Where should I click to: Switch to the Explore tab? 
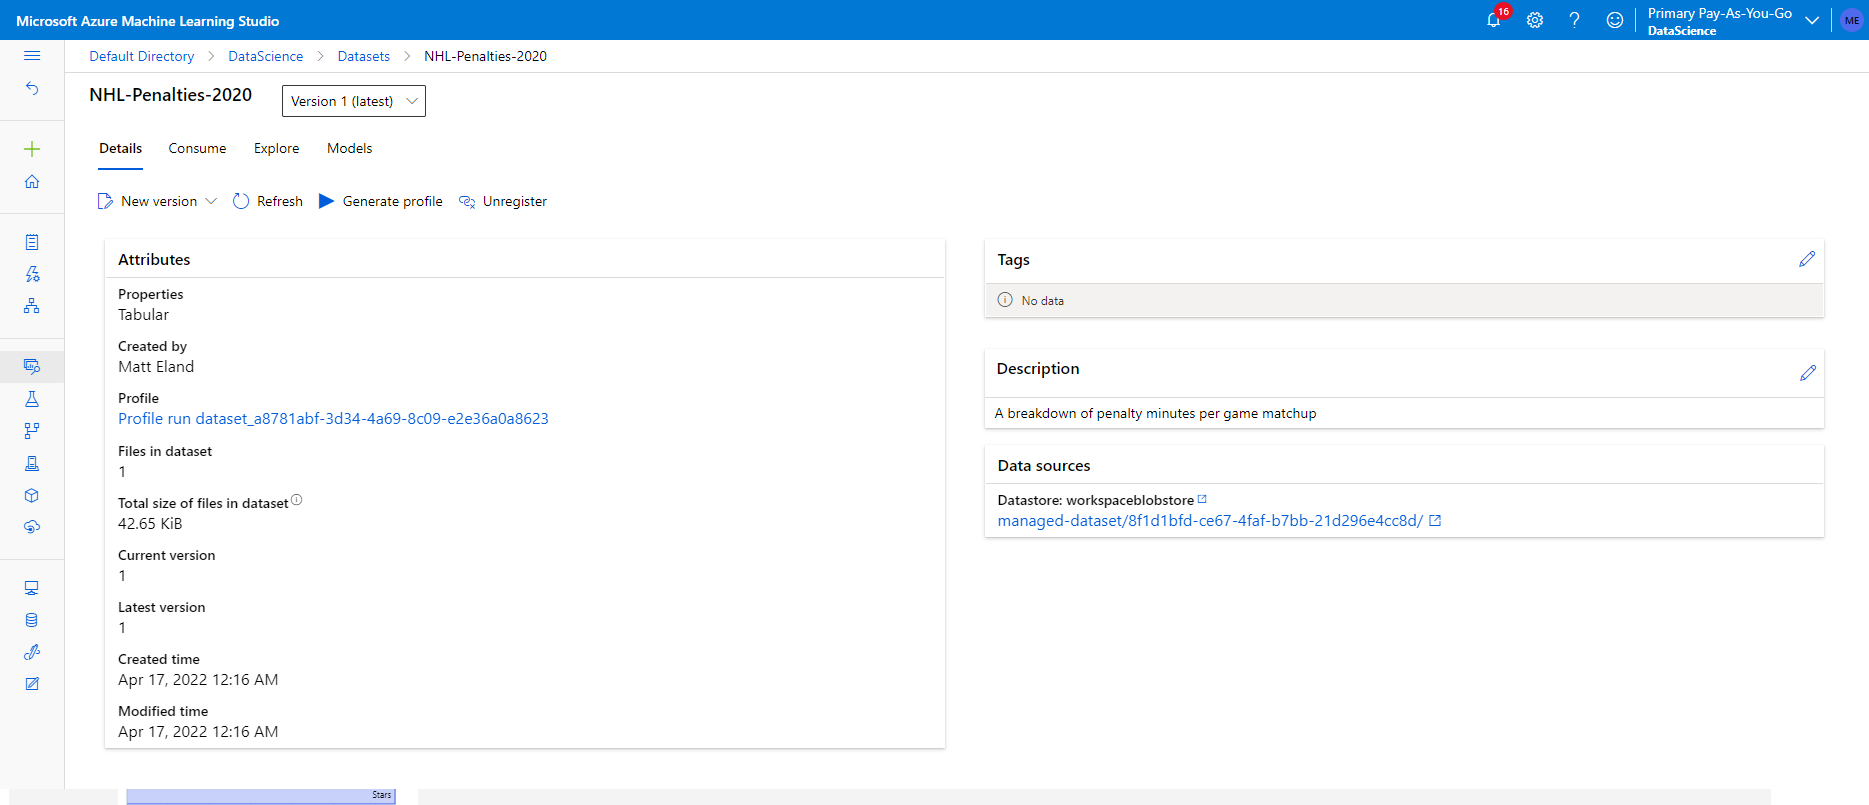(276, 148)
